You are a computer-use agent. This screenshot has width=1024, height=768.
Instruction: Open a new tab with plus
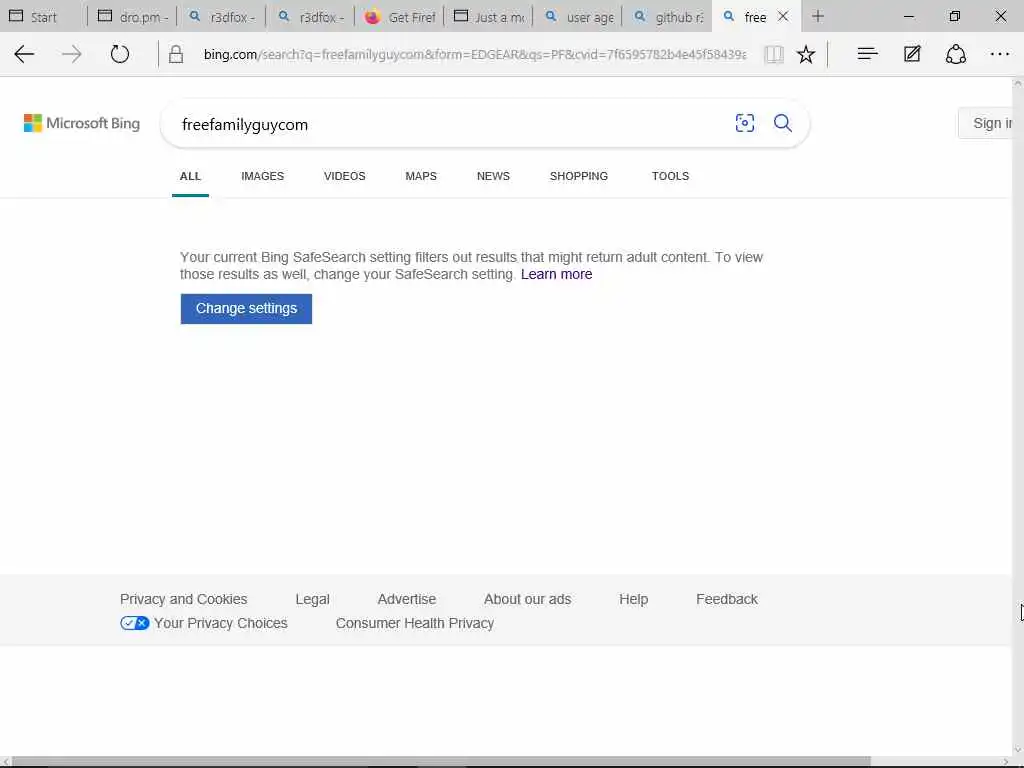pyautogui.click(x=818, y=16)
